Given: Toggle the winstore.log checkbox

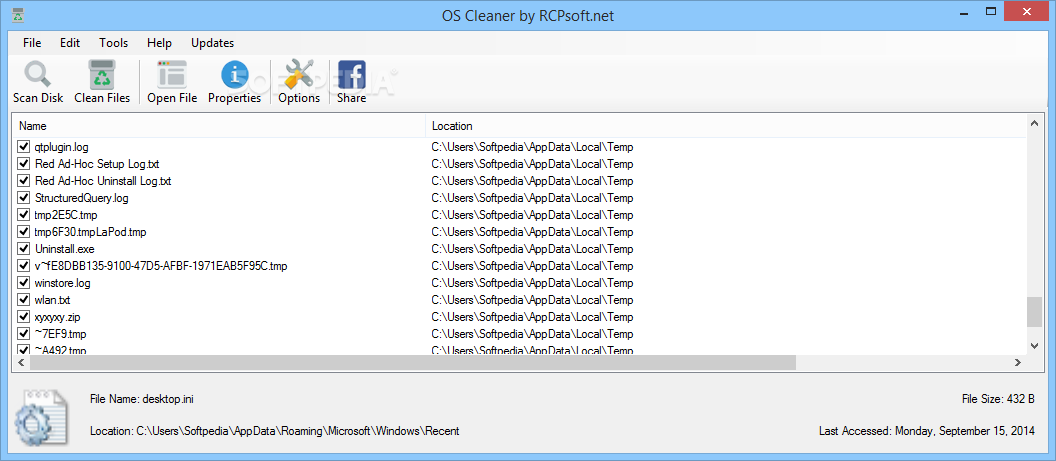Looking at the screenshot, I should pos(24,283).
